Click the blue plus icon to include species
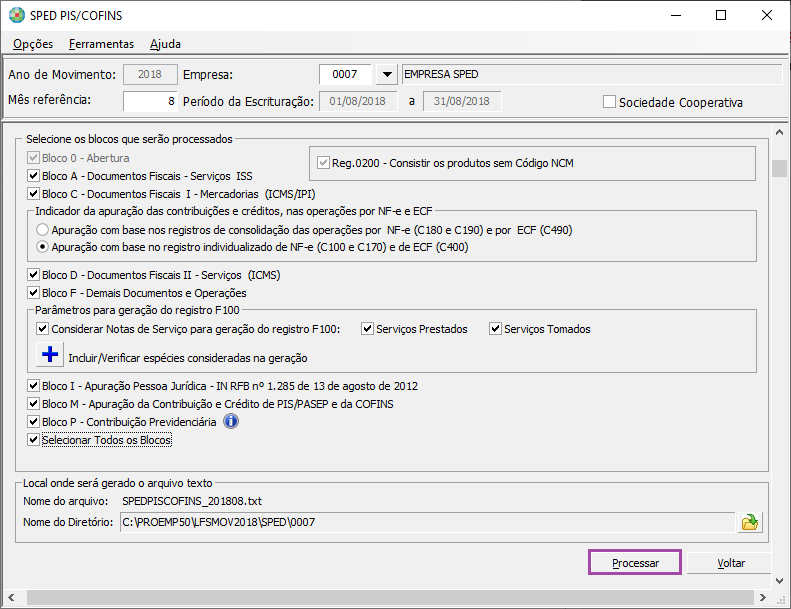 pos(50,356)
